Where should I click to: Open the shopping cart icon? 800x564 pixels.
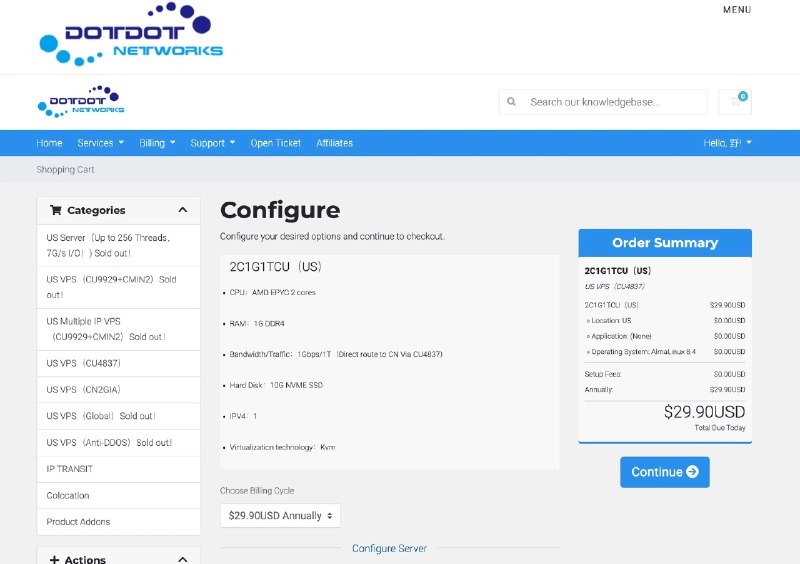coord(735,102)
